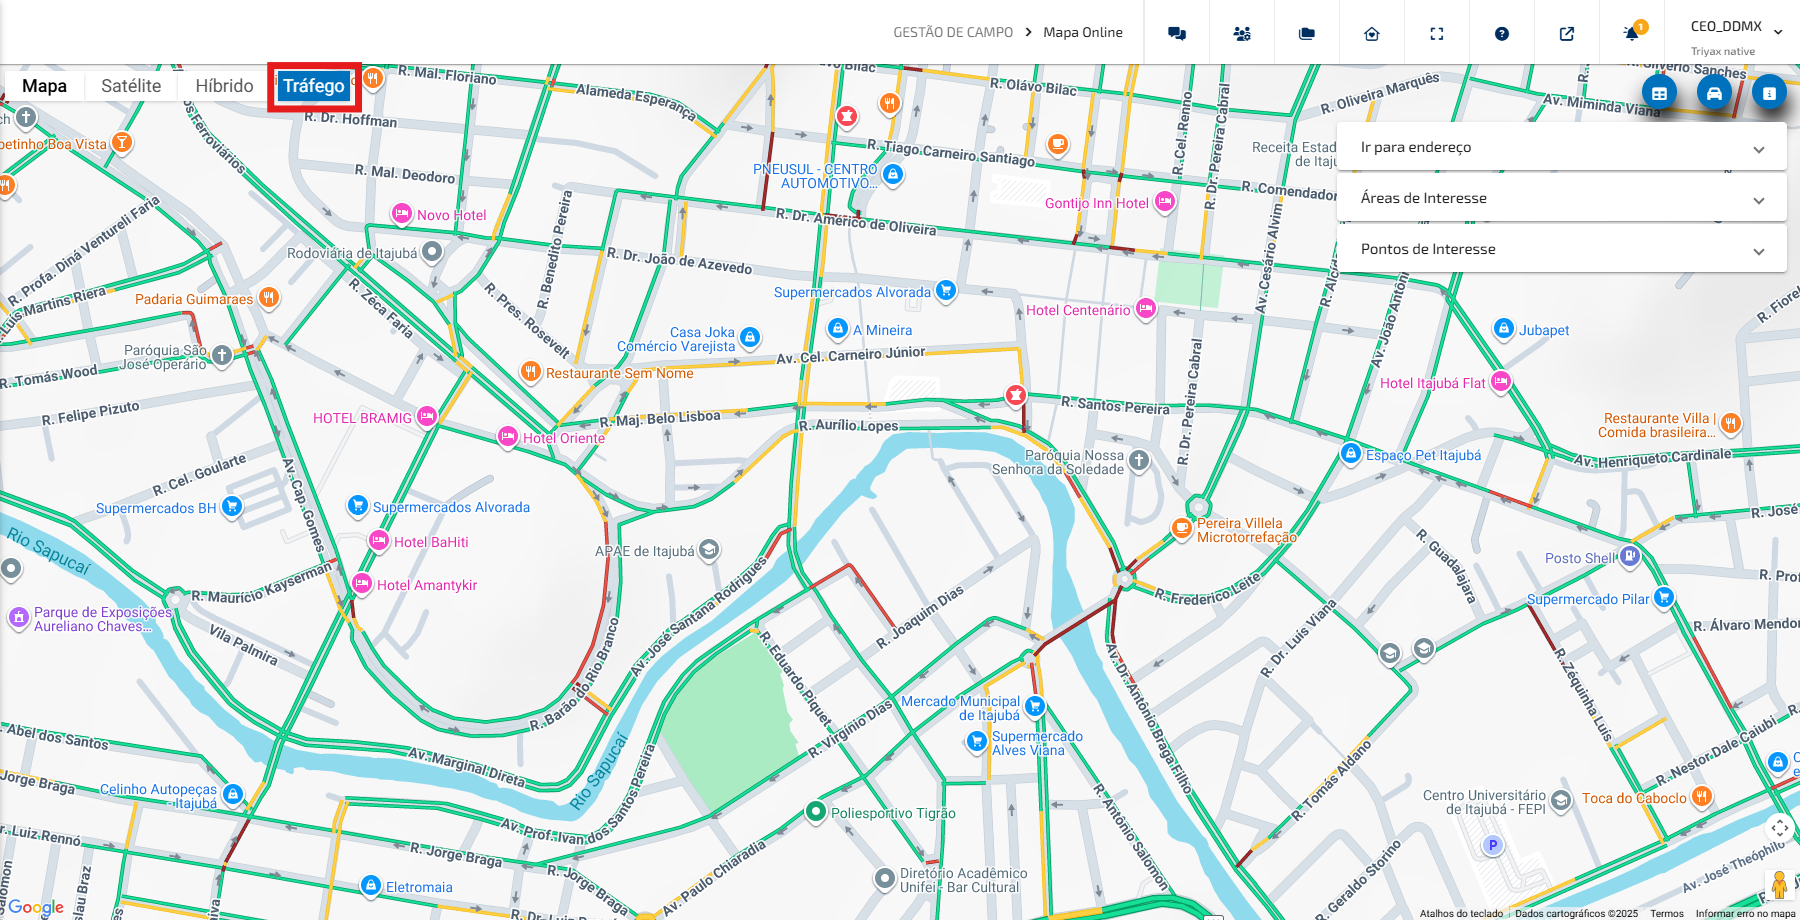Viewport: 1800px width, 920px height.
Task: Click the Supermercados BH cart marker
Action: coord(232,507)
